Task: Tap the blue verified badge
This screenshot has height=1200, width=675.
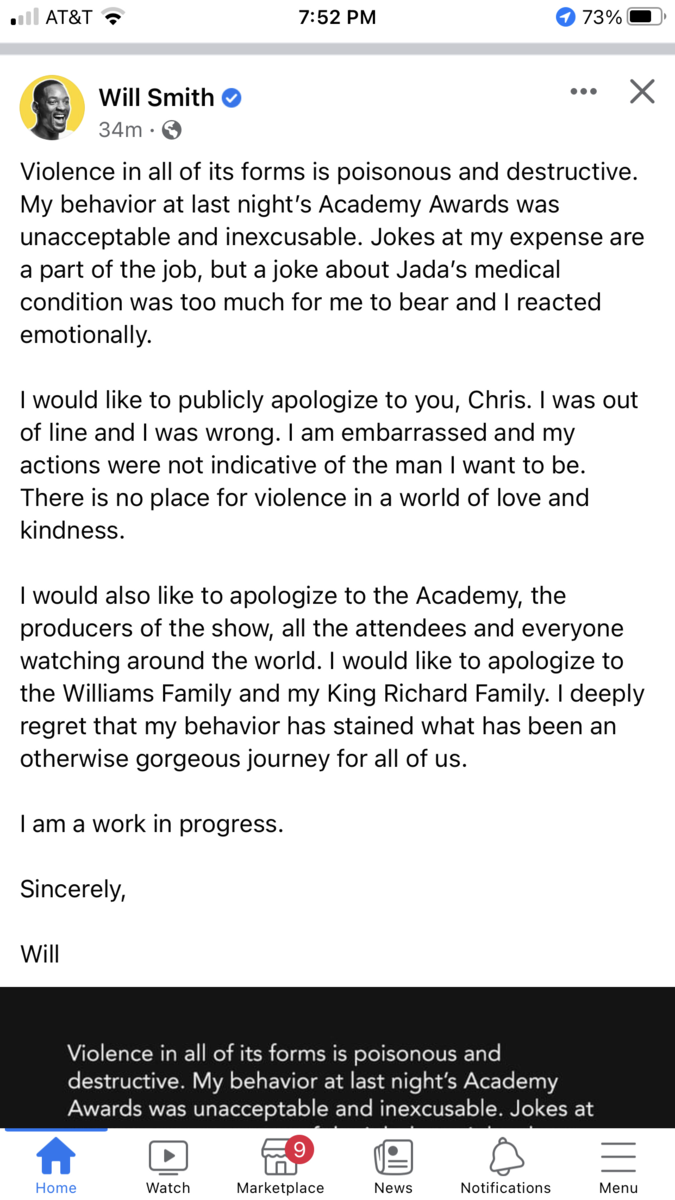Action: click(x=232, y=98)
